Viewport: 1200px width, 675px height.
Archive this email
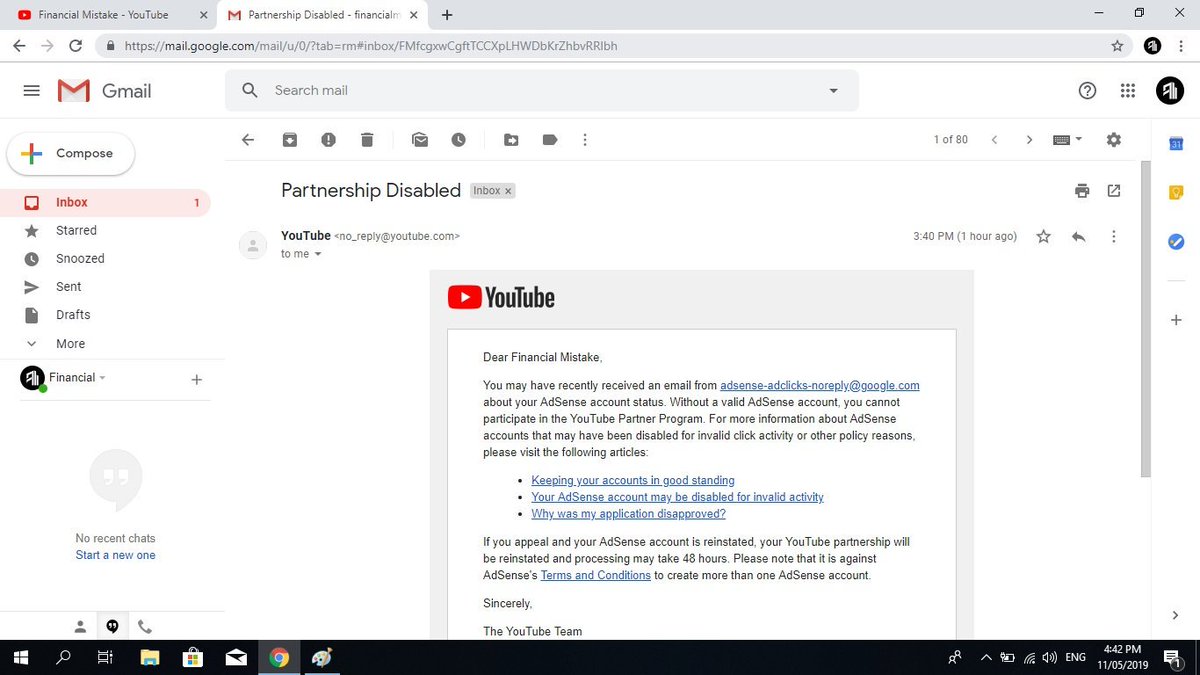[x=289, y=140]
